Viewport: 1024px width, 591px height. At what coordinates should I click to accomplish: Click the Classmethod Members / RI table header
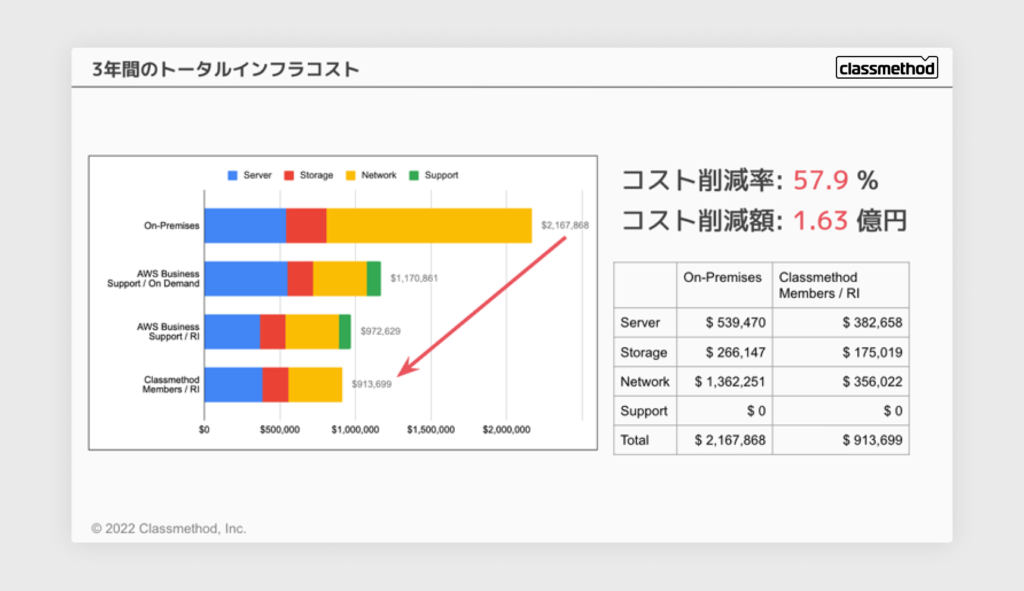[817, 285]
